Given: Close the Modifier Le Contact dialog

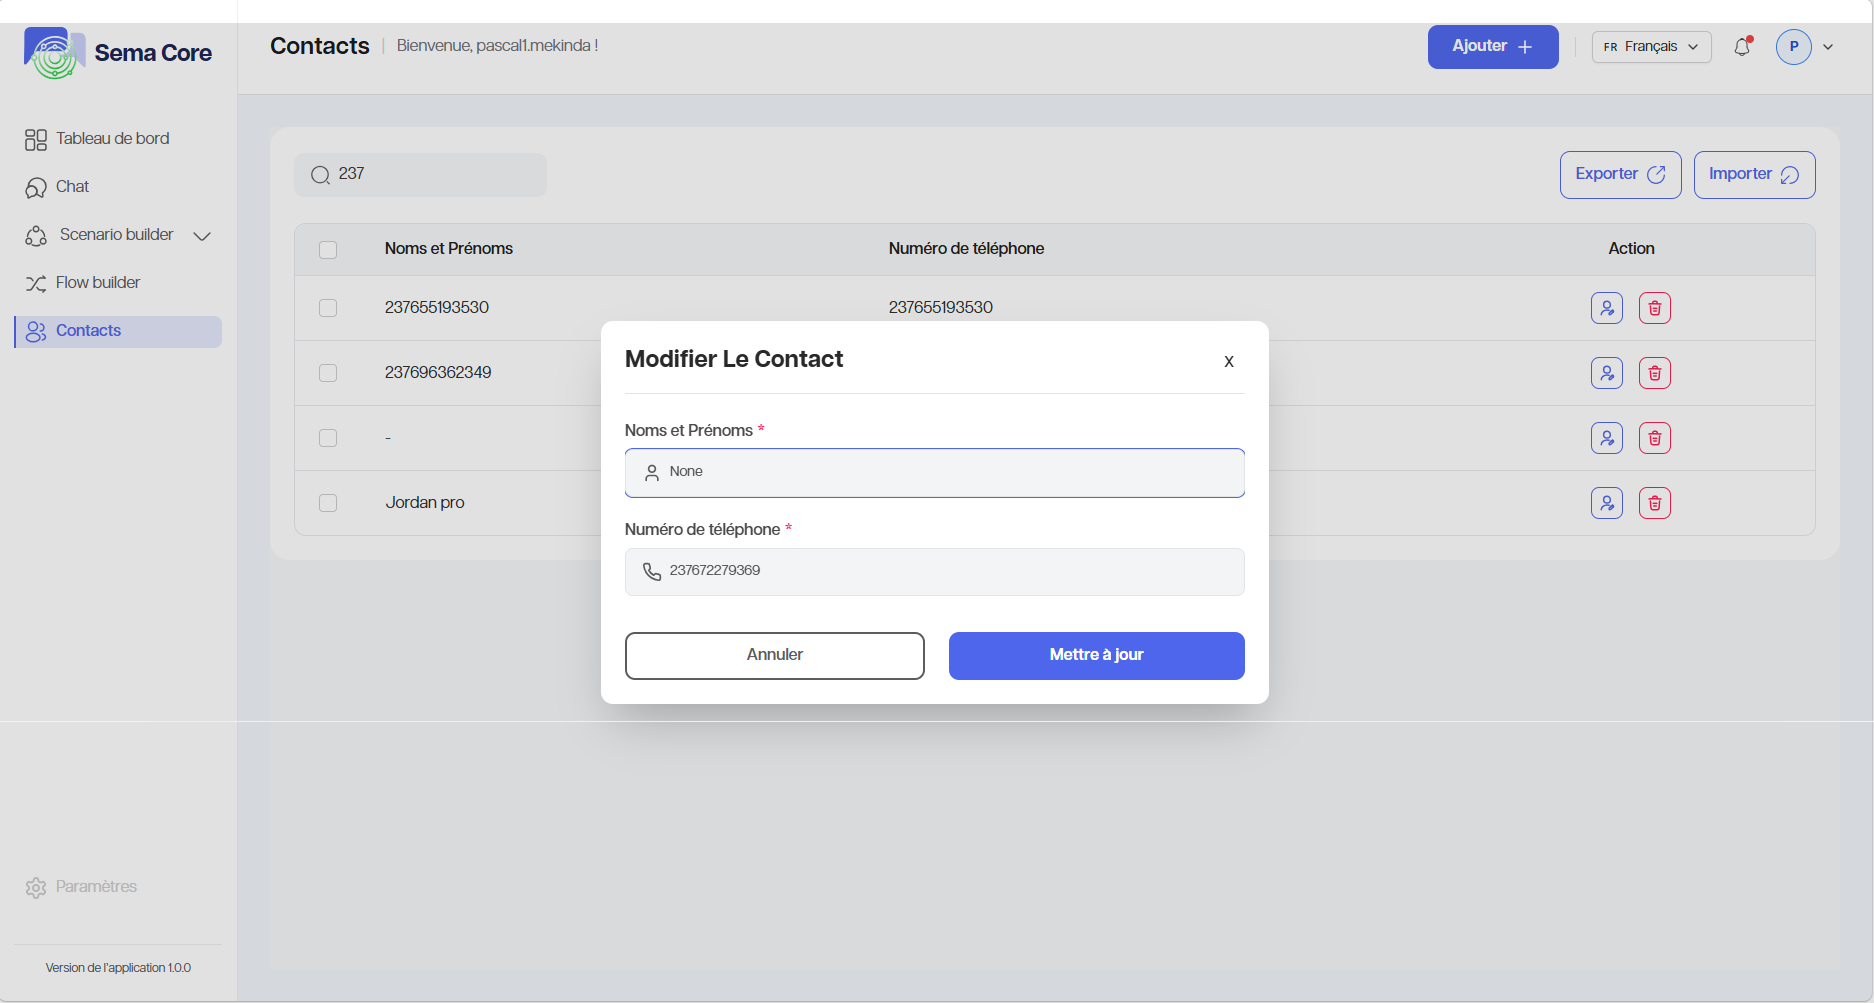Looking at the screenshot, I should pos(1228,362).
